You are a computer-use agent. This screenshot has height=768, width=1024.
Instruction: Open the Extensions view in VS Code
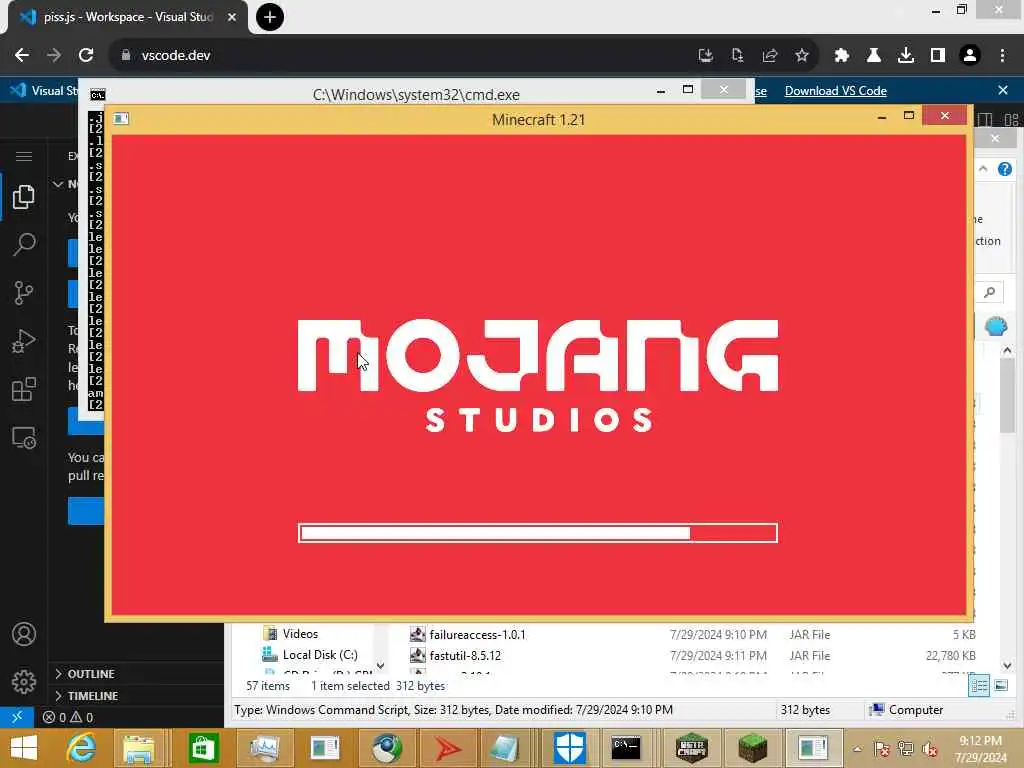[24, 390]
